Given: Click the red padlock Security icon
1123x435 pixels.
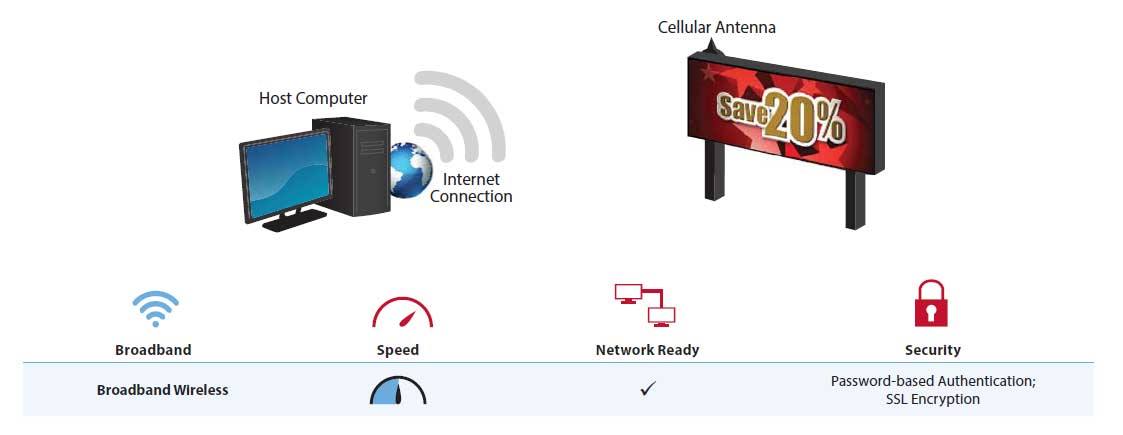Looking at the screenshot, I should (931, 303).
